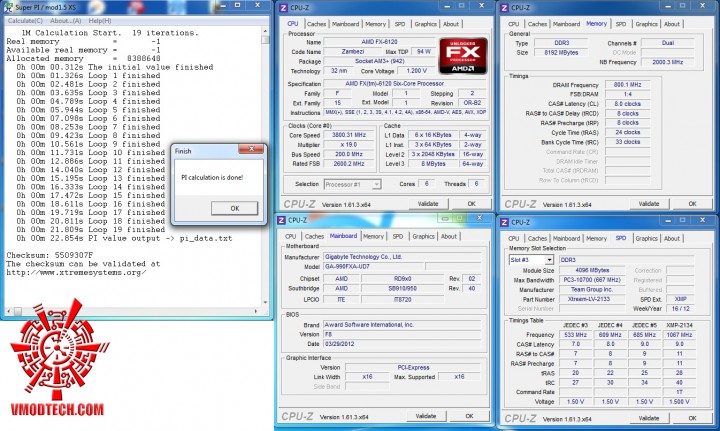Image resolution: width=720 pixels, height=431 pixels.
Task: Click the CPU-Z icon in the Memory window title
Action: (505, 8)
